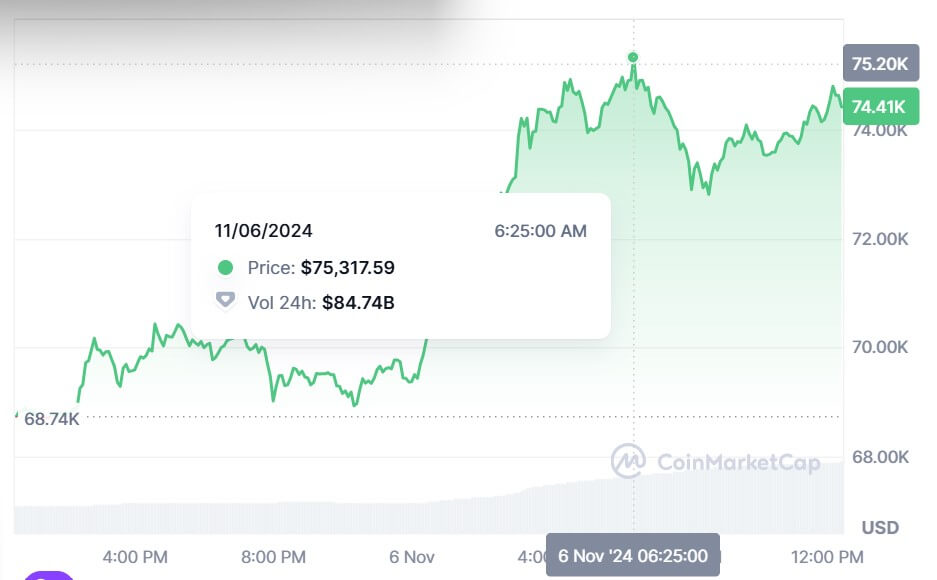The height and width of the screenshot is (580, 937).
Task: Click the green Price dot in tooltip
Action: (x=225, y=268)
